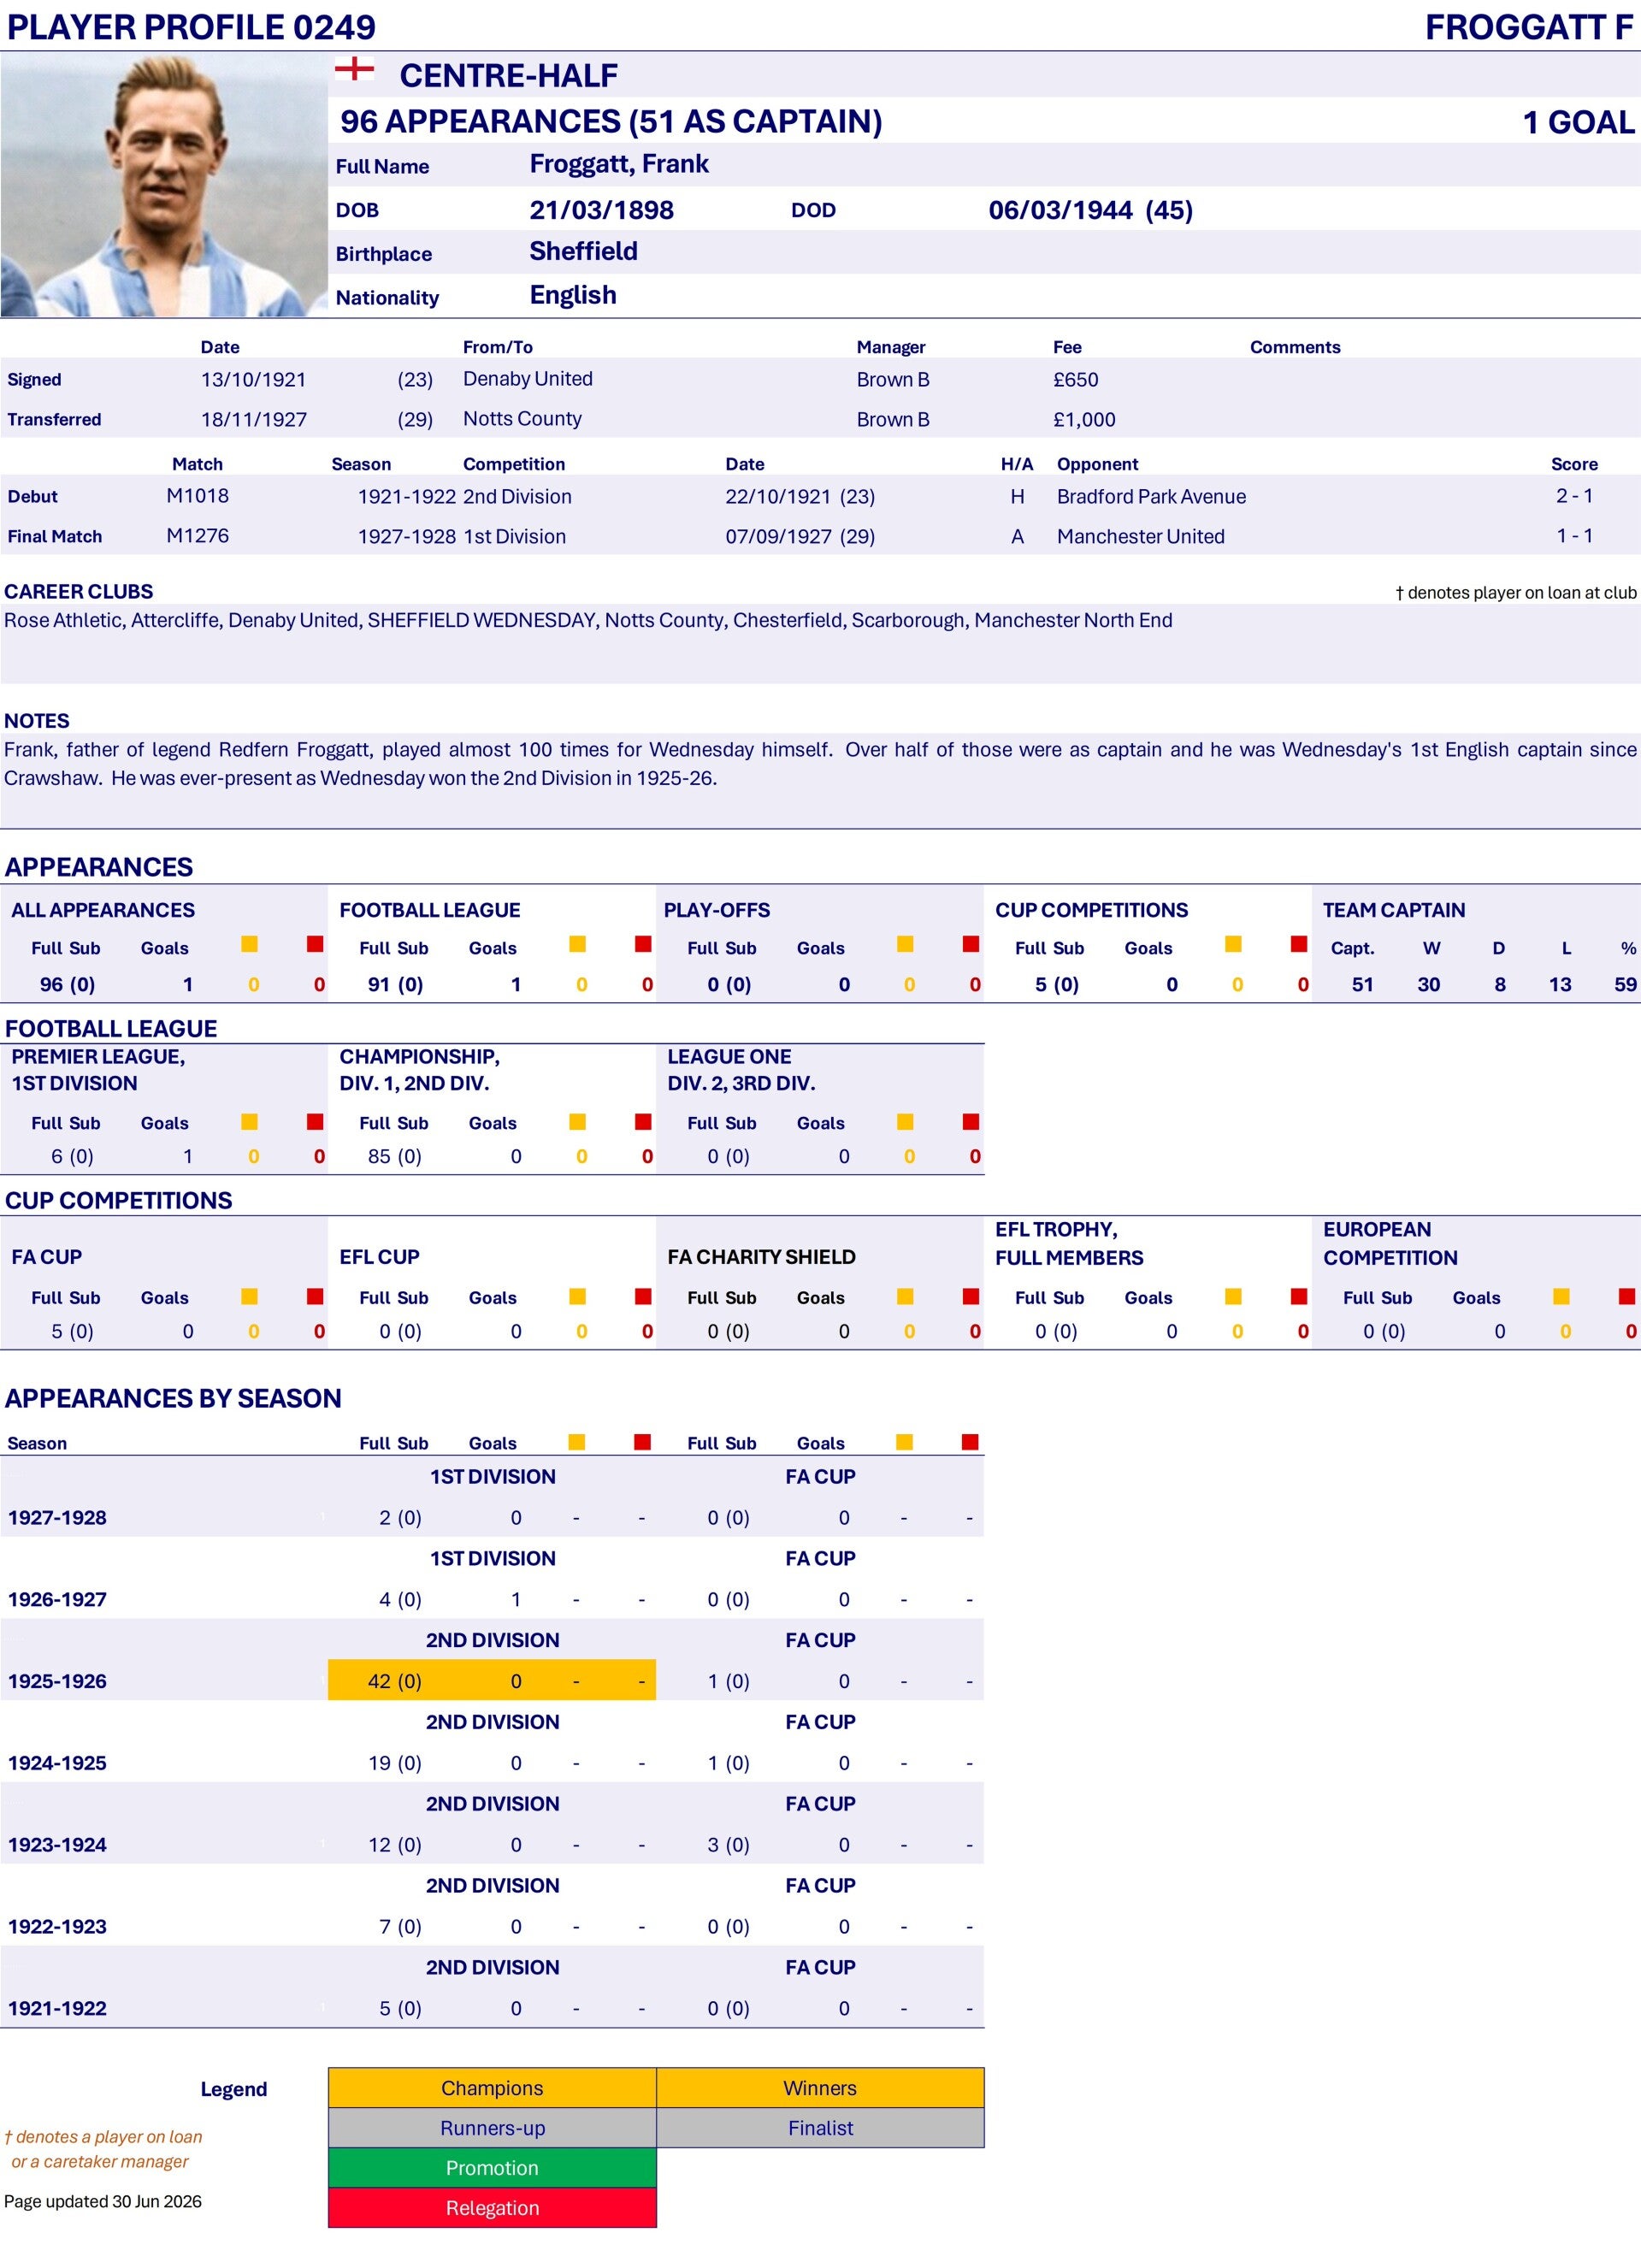
Task: Click the red card icon under Play-Offs
Action: click(971, 944)
